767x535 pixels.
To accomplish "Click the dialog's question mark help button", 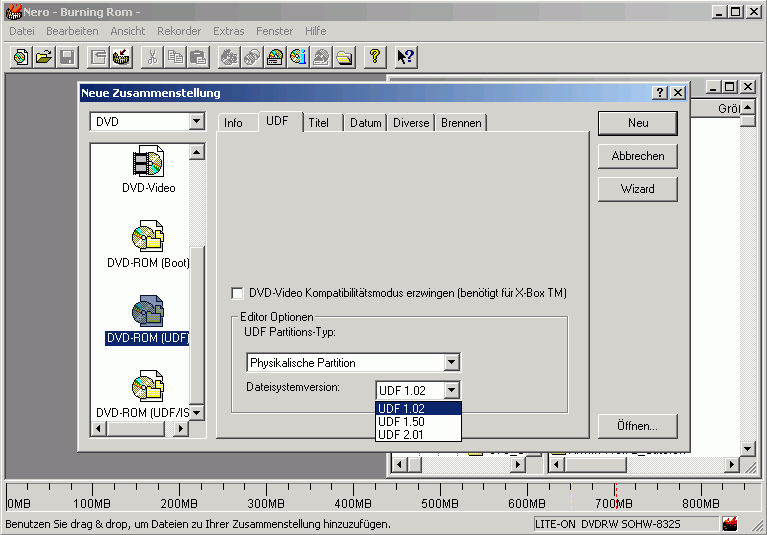I will coord(659,92).
